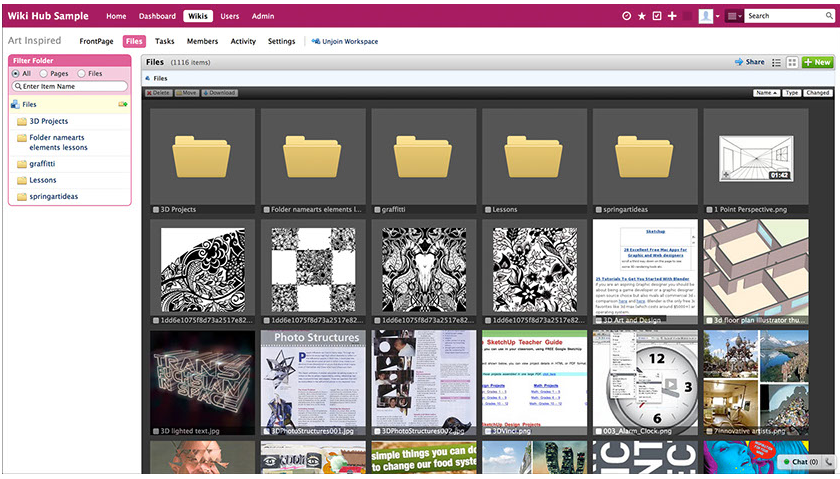Sort files by Name column
The height and width of the screenshot is (479, 840).
pyautogui.click(x=766, y=93)
